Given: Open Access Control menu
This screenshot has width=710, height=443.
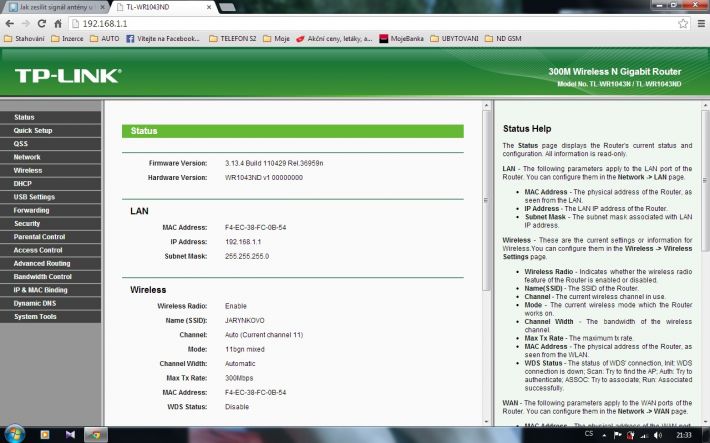Looking at the screenshot, I should click(51, 250).
